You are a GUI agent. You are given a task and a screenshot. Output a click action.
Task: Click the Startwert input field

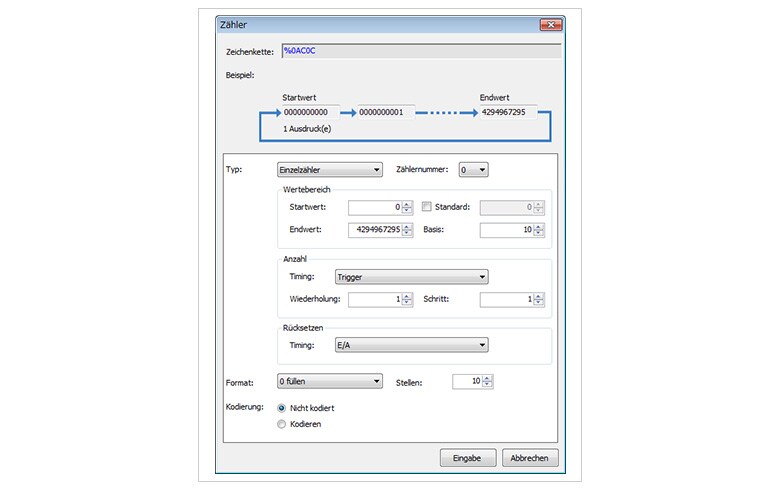coord(374,207)
